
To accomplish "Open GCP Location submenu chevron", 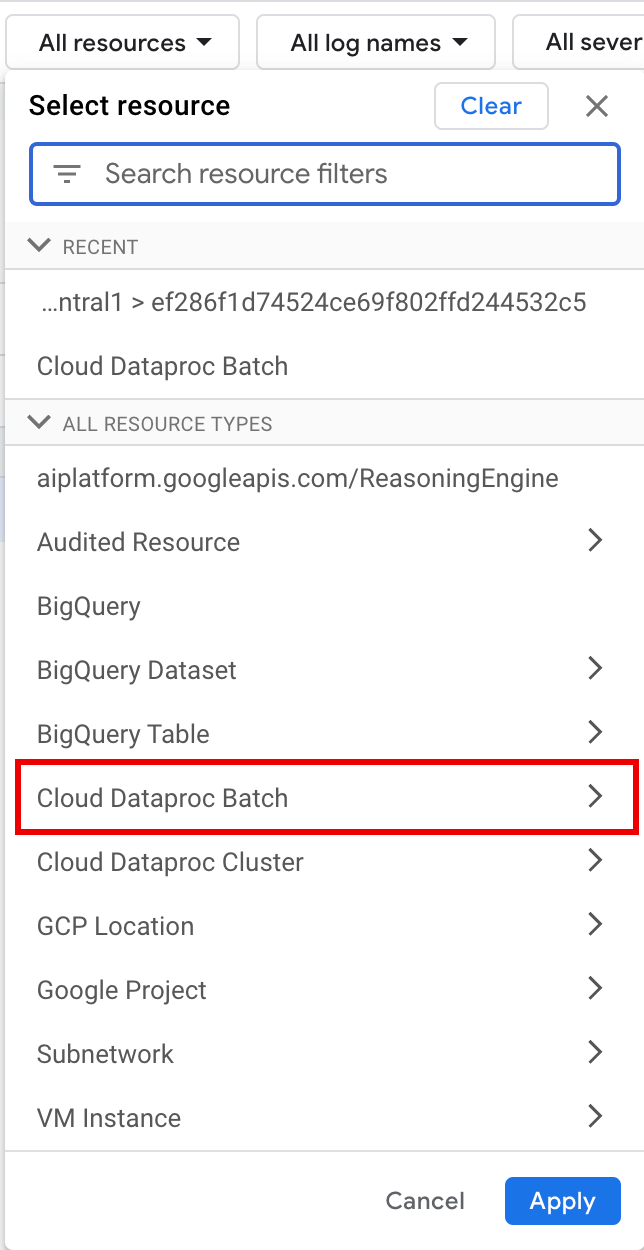I will tap(595, 925).
